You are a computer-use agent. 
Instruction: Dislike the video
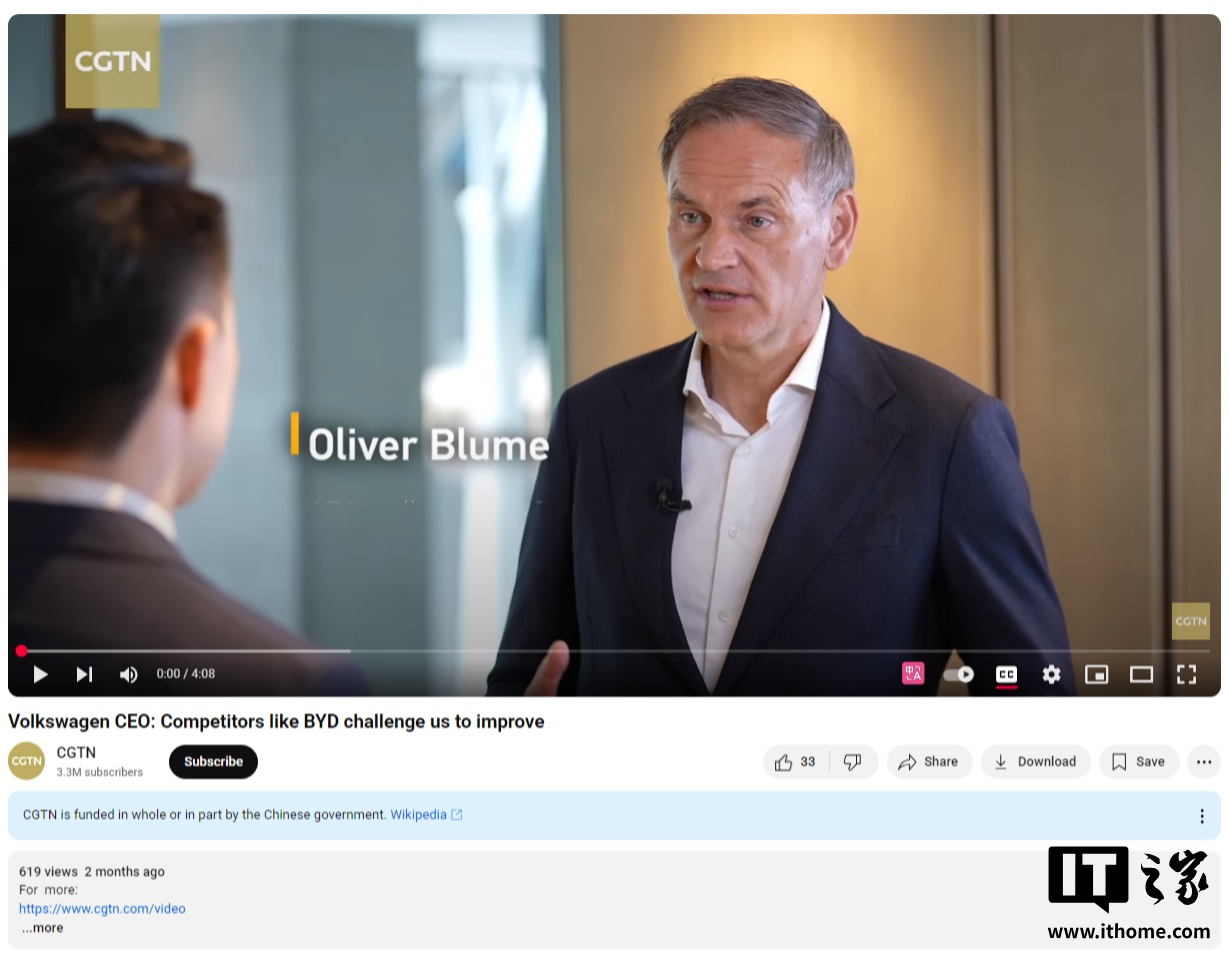point(853,762)
